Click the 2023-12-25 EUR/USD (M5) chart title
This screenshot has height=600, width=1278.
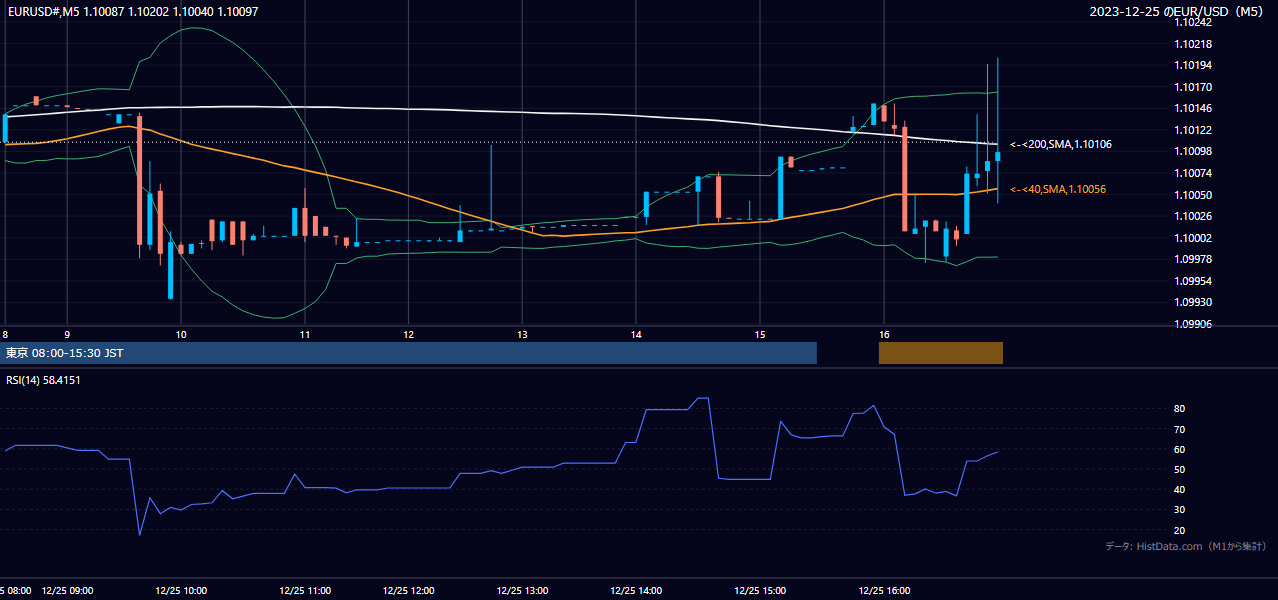point(1177,11)
